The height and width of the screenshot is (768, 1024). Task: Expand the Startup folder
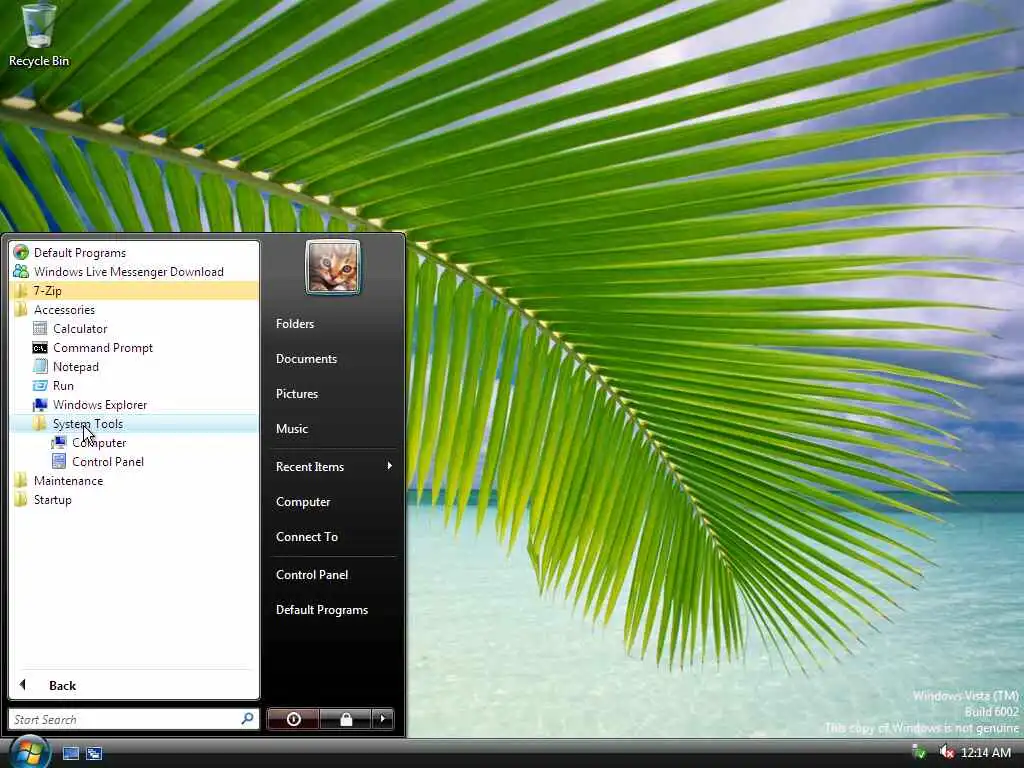[134, 499]
